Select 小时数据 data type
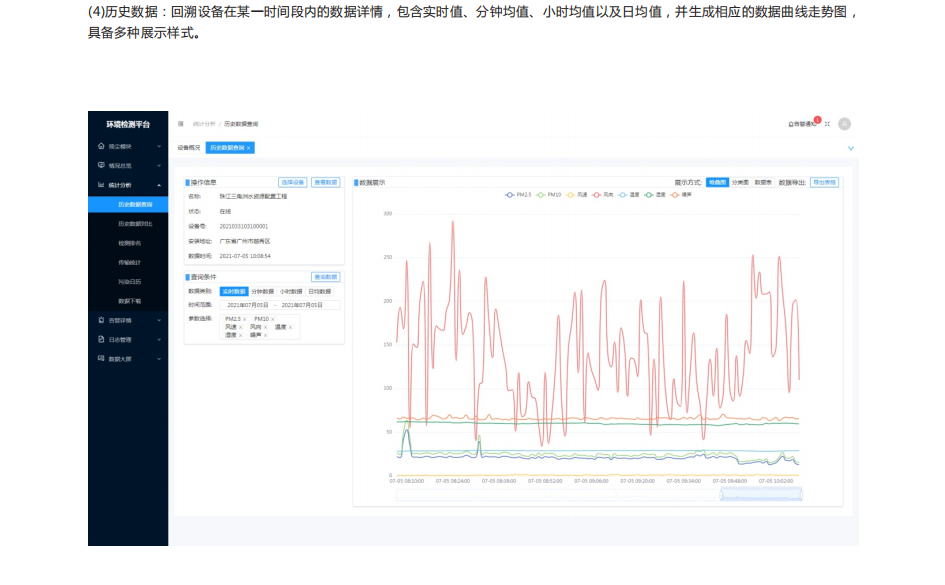 click(291, 291)
